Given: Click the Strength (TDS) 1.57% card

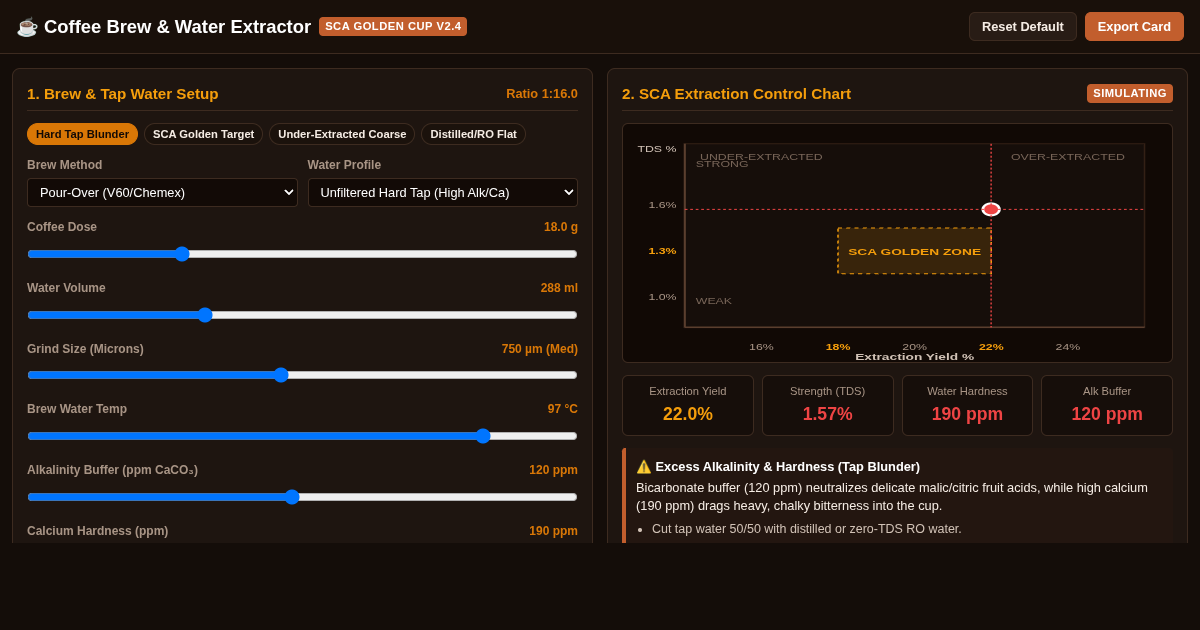Looking at the screenshot, I should (827, 405).
